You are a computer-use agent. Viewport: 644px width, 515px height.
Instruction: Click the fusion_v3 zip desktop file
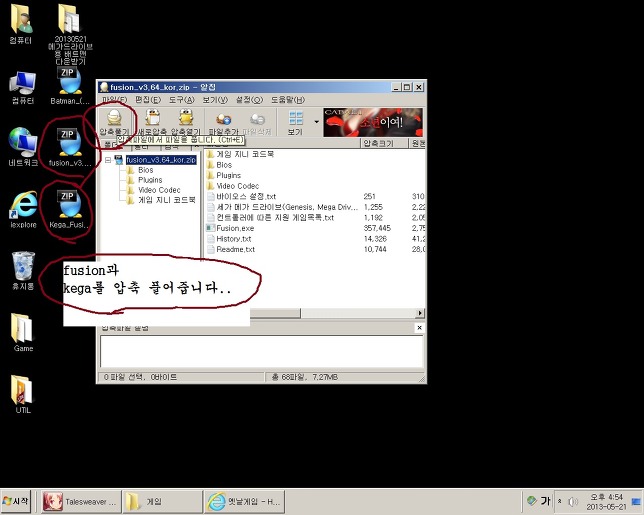(69, 148)
